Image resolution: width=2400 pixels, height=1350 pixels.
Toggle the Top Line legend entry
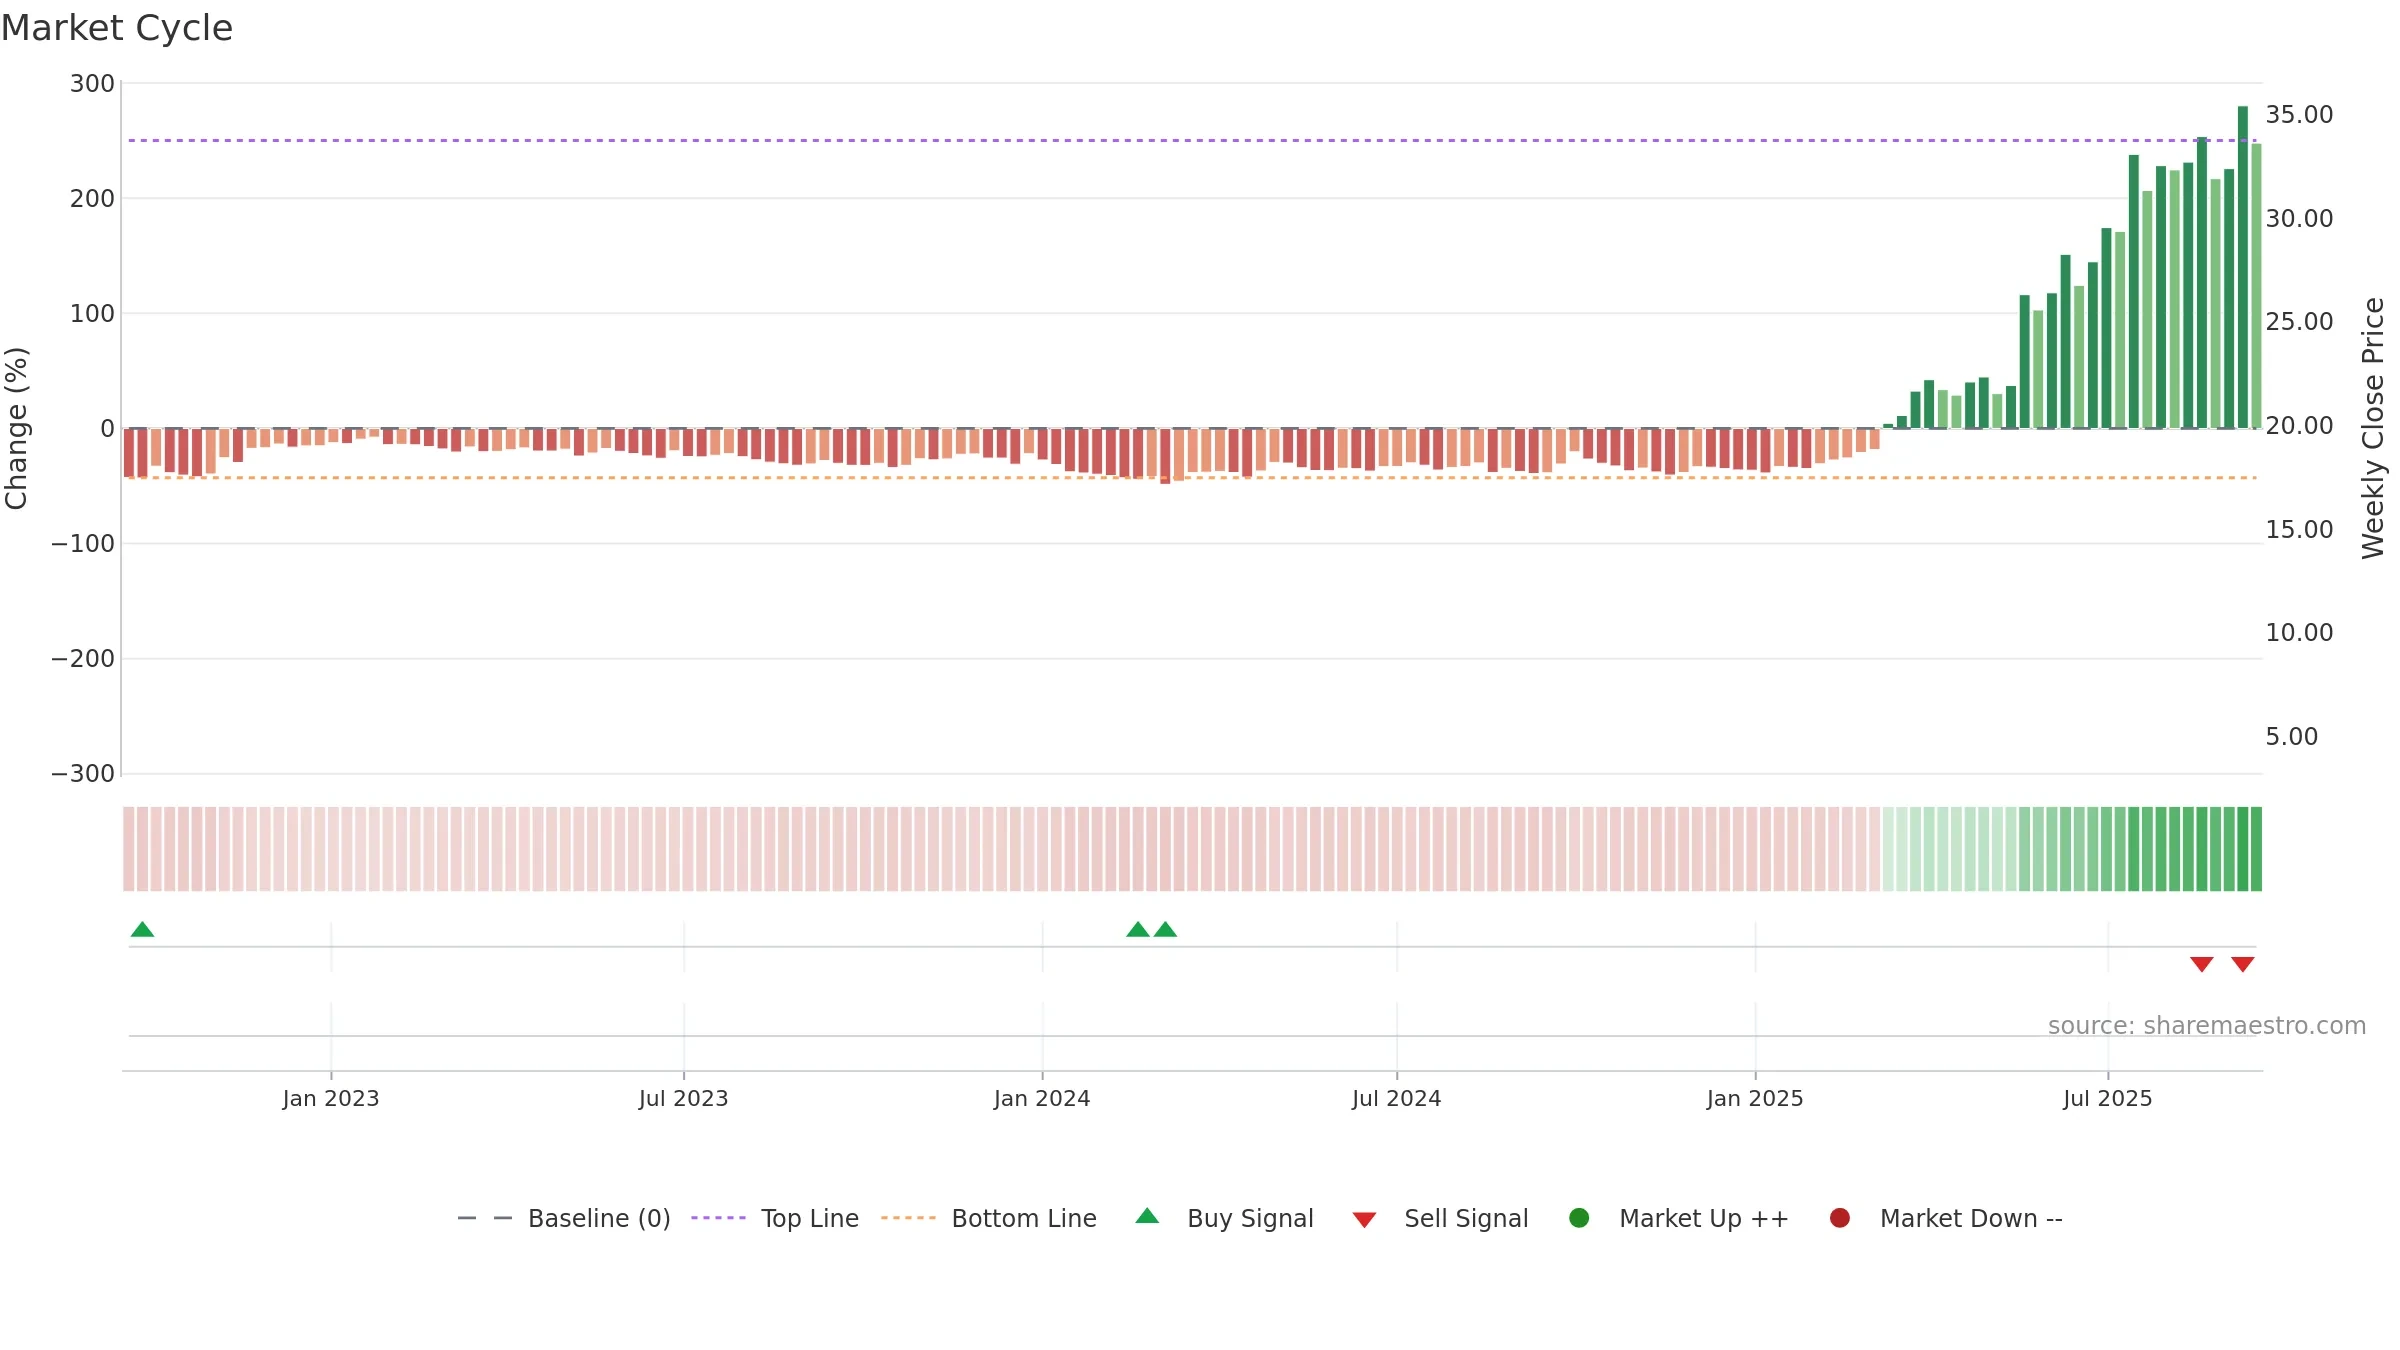point(775,1219)
